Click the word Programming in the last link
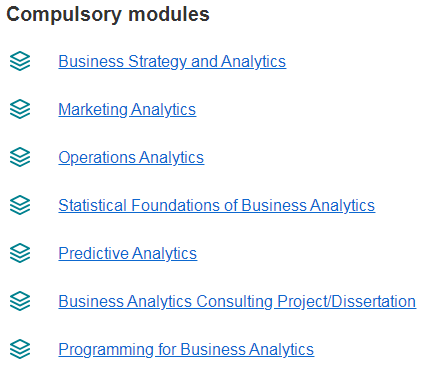431x375 pixels. pos(106,350)
